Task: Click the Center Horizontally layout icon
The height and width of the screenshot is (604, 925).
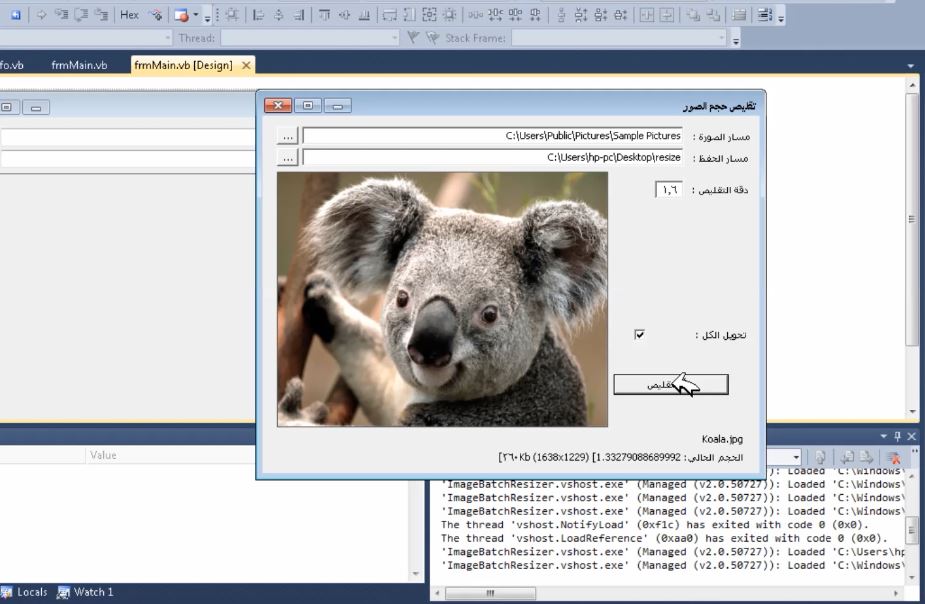Action: [645, 15]
